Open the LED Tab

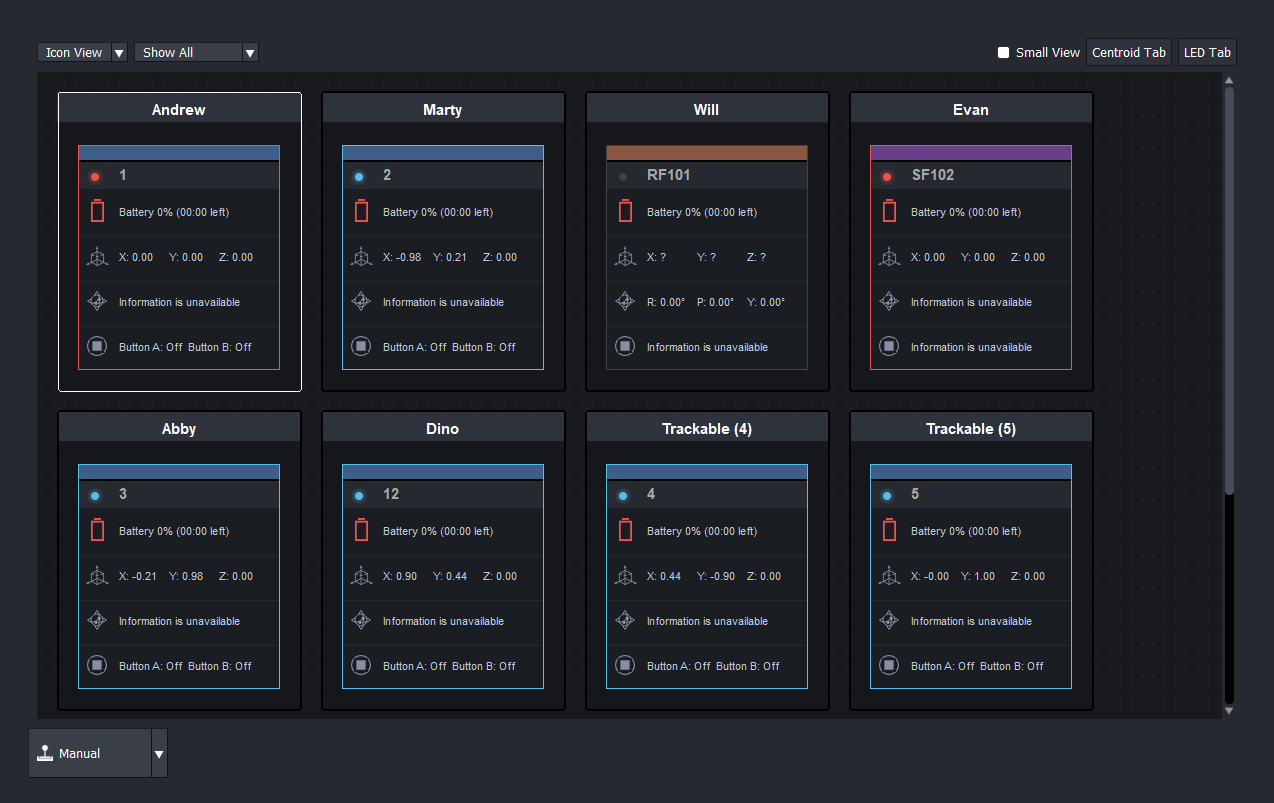[1207, 52]
